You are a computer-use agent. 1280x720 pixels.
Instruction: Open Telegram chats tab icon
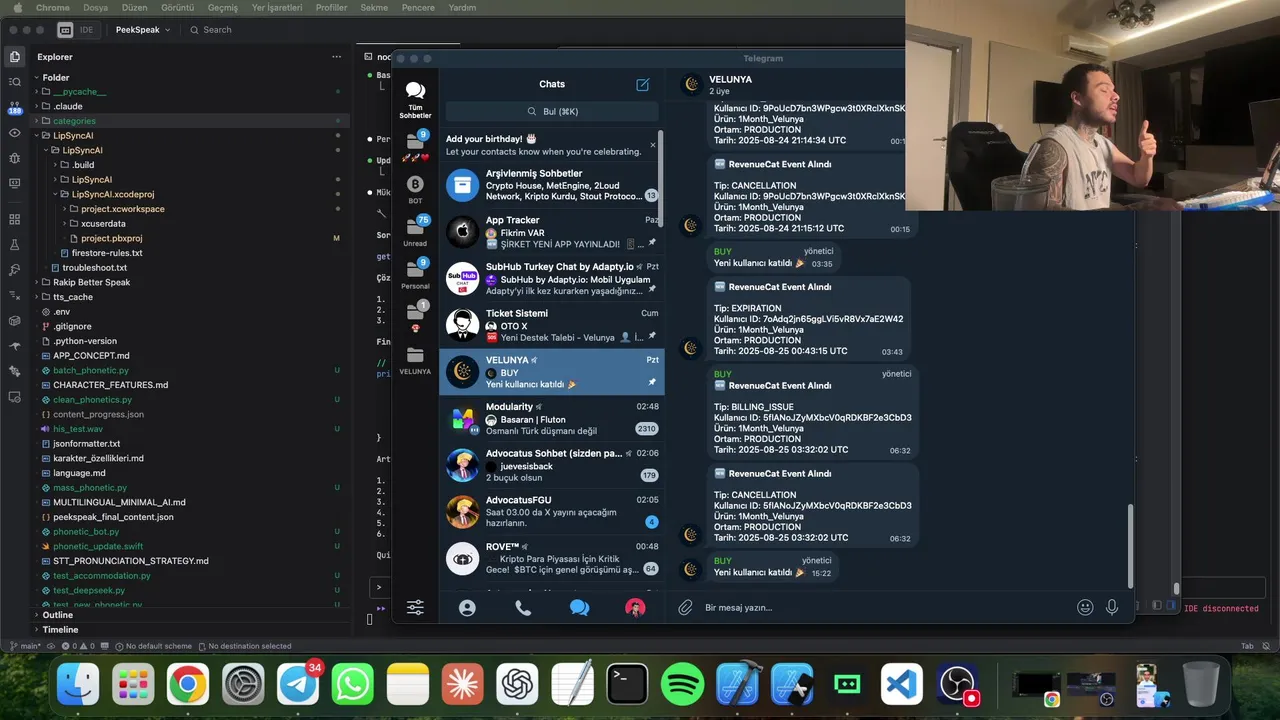coord(579,607)
